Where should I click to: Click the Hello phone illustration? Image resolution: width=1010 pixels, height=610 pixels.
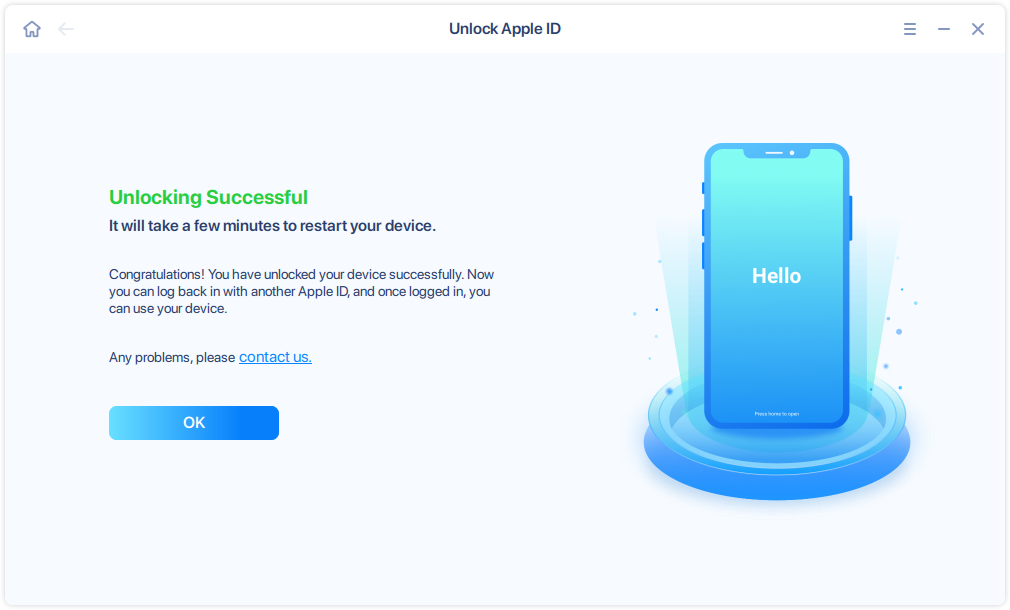point(777,285)
